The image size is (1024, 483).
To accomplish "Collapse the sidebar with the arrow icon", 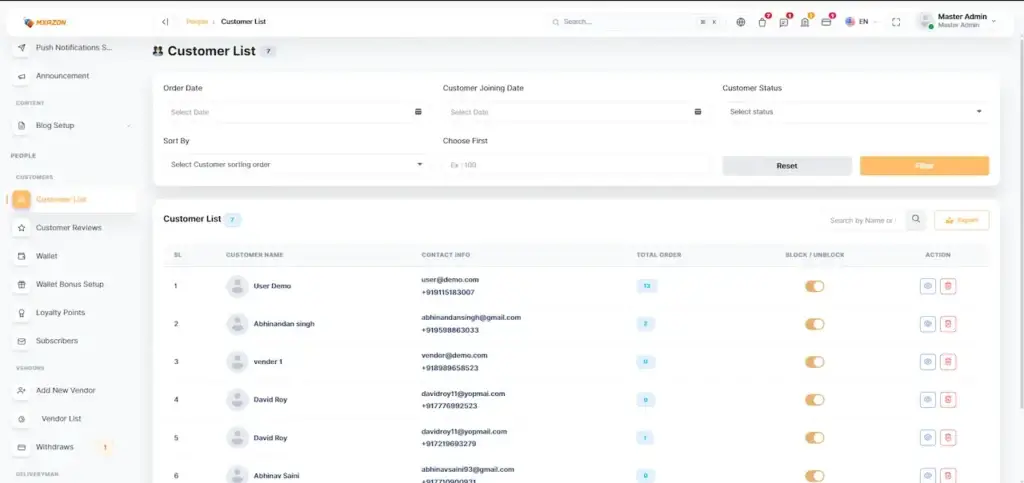I will click(165, 22).
